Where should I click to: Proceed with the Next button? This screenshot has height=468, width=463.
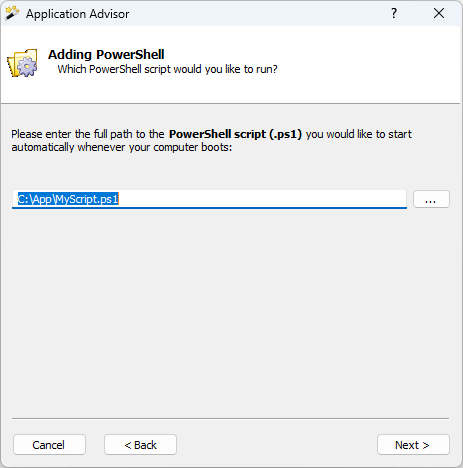pos(413,445)
